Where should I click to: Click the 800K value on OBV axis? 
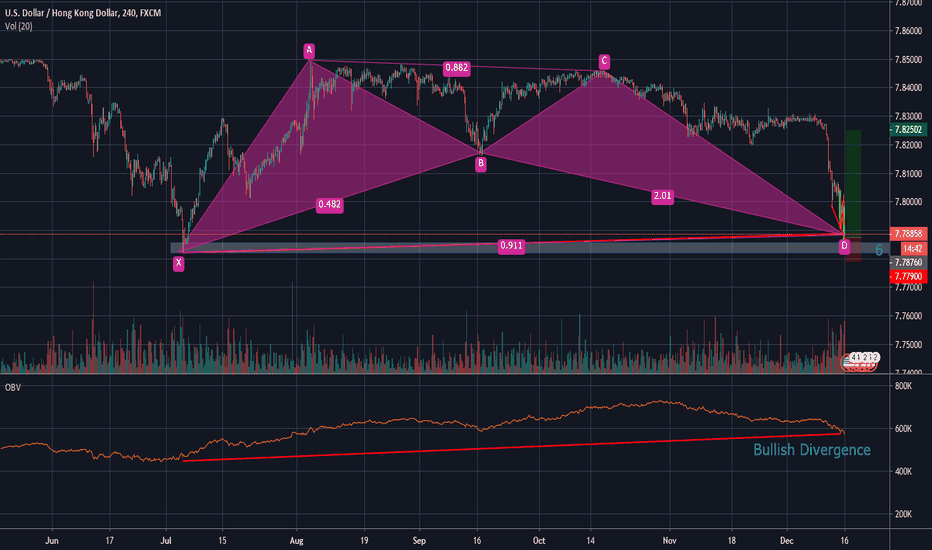903,386
